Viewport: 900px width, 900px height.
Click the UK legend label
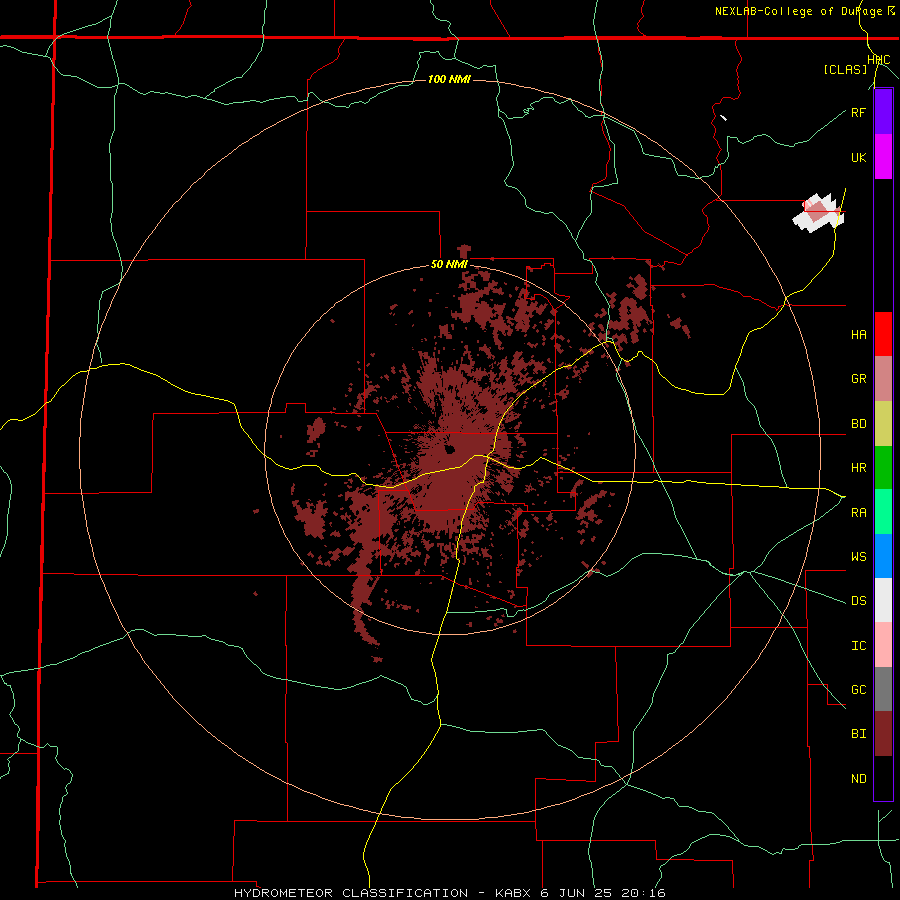tap(858, 157)
